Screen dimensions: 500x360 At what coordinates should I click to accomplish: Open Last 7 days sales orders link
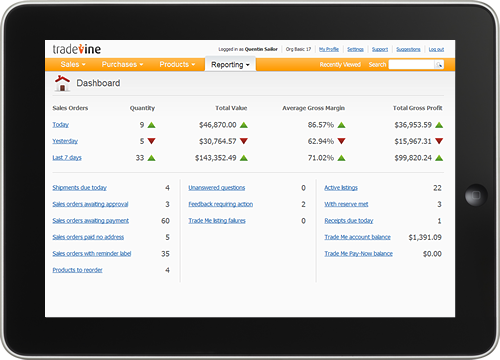pyautogui.click(x=67, y=158)
